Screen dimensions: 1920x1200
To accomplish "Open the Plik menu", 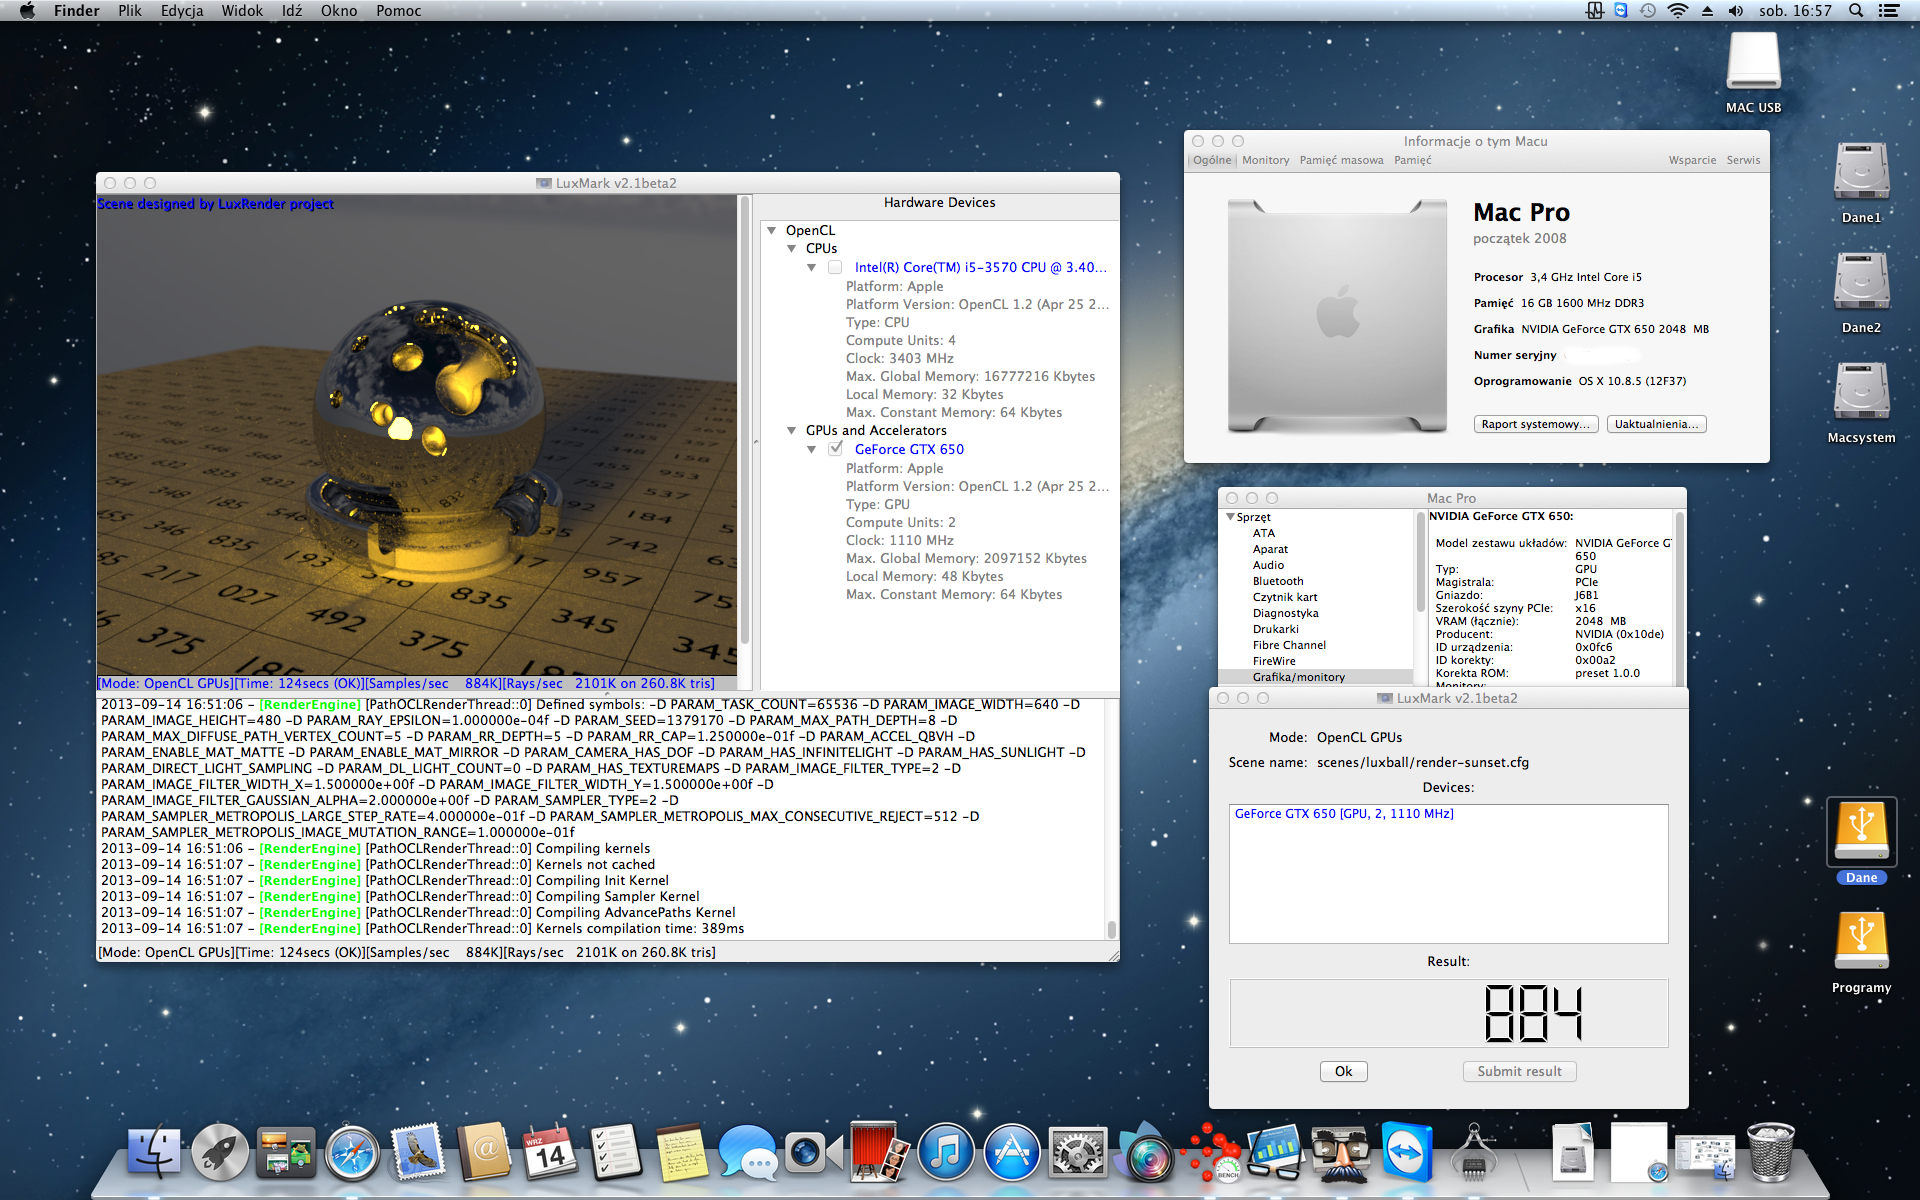I will click(130, 11).
